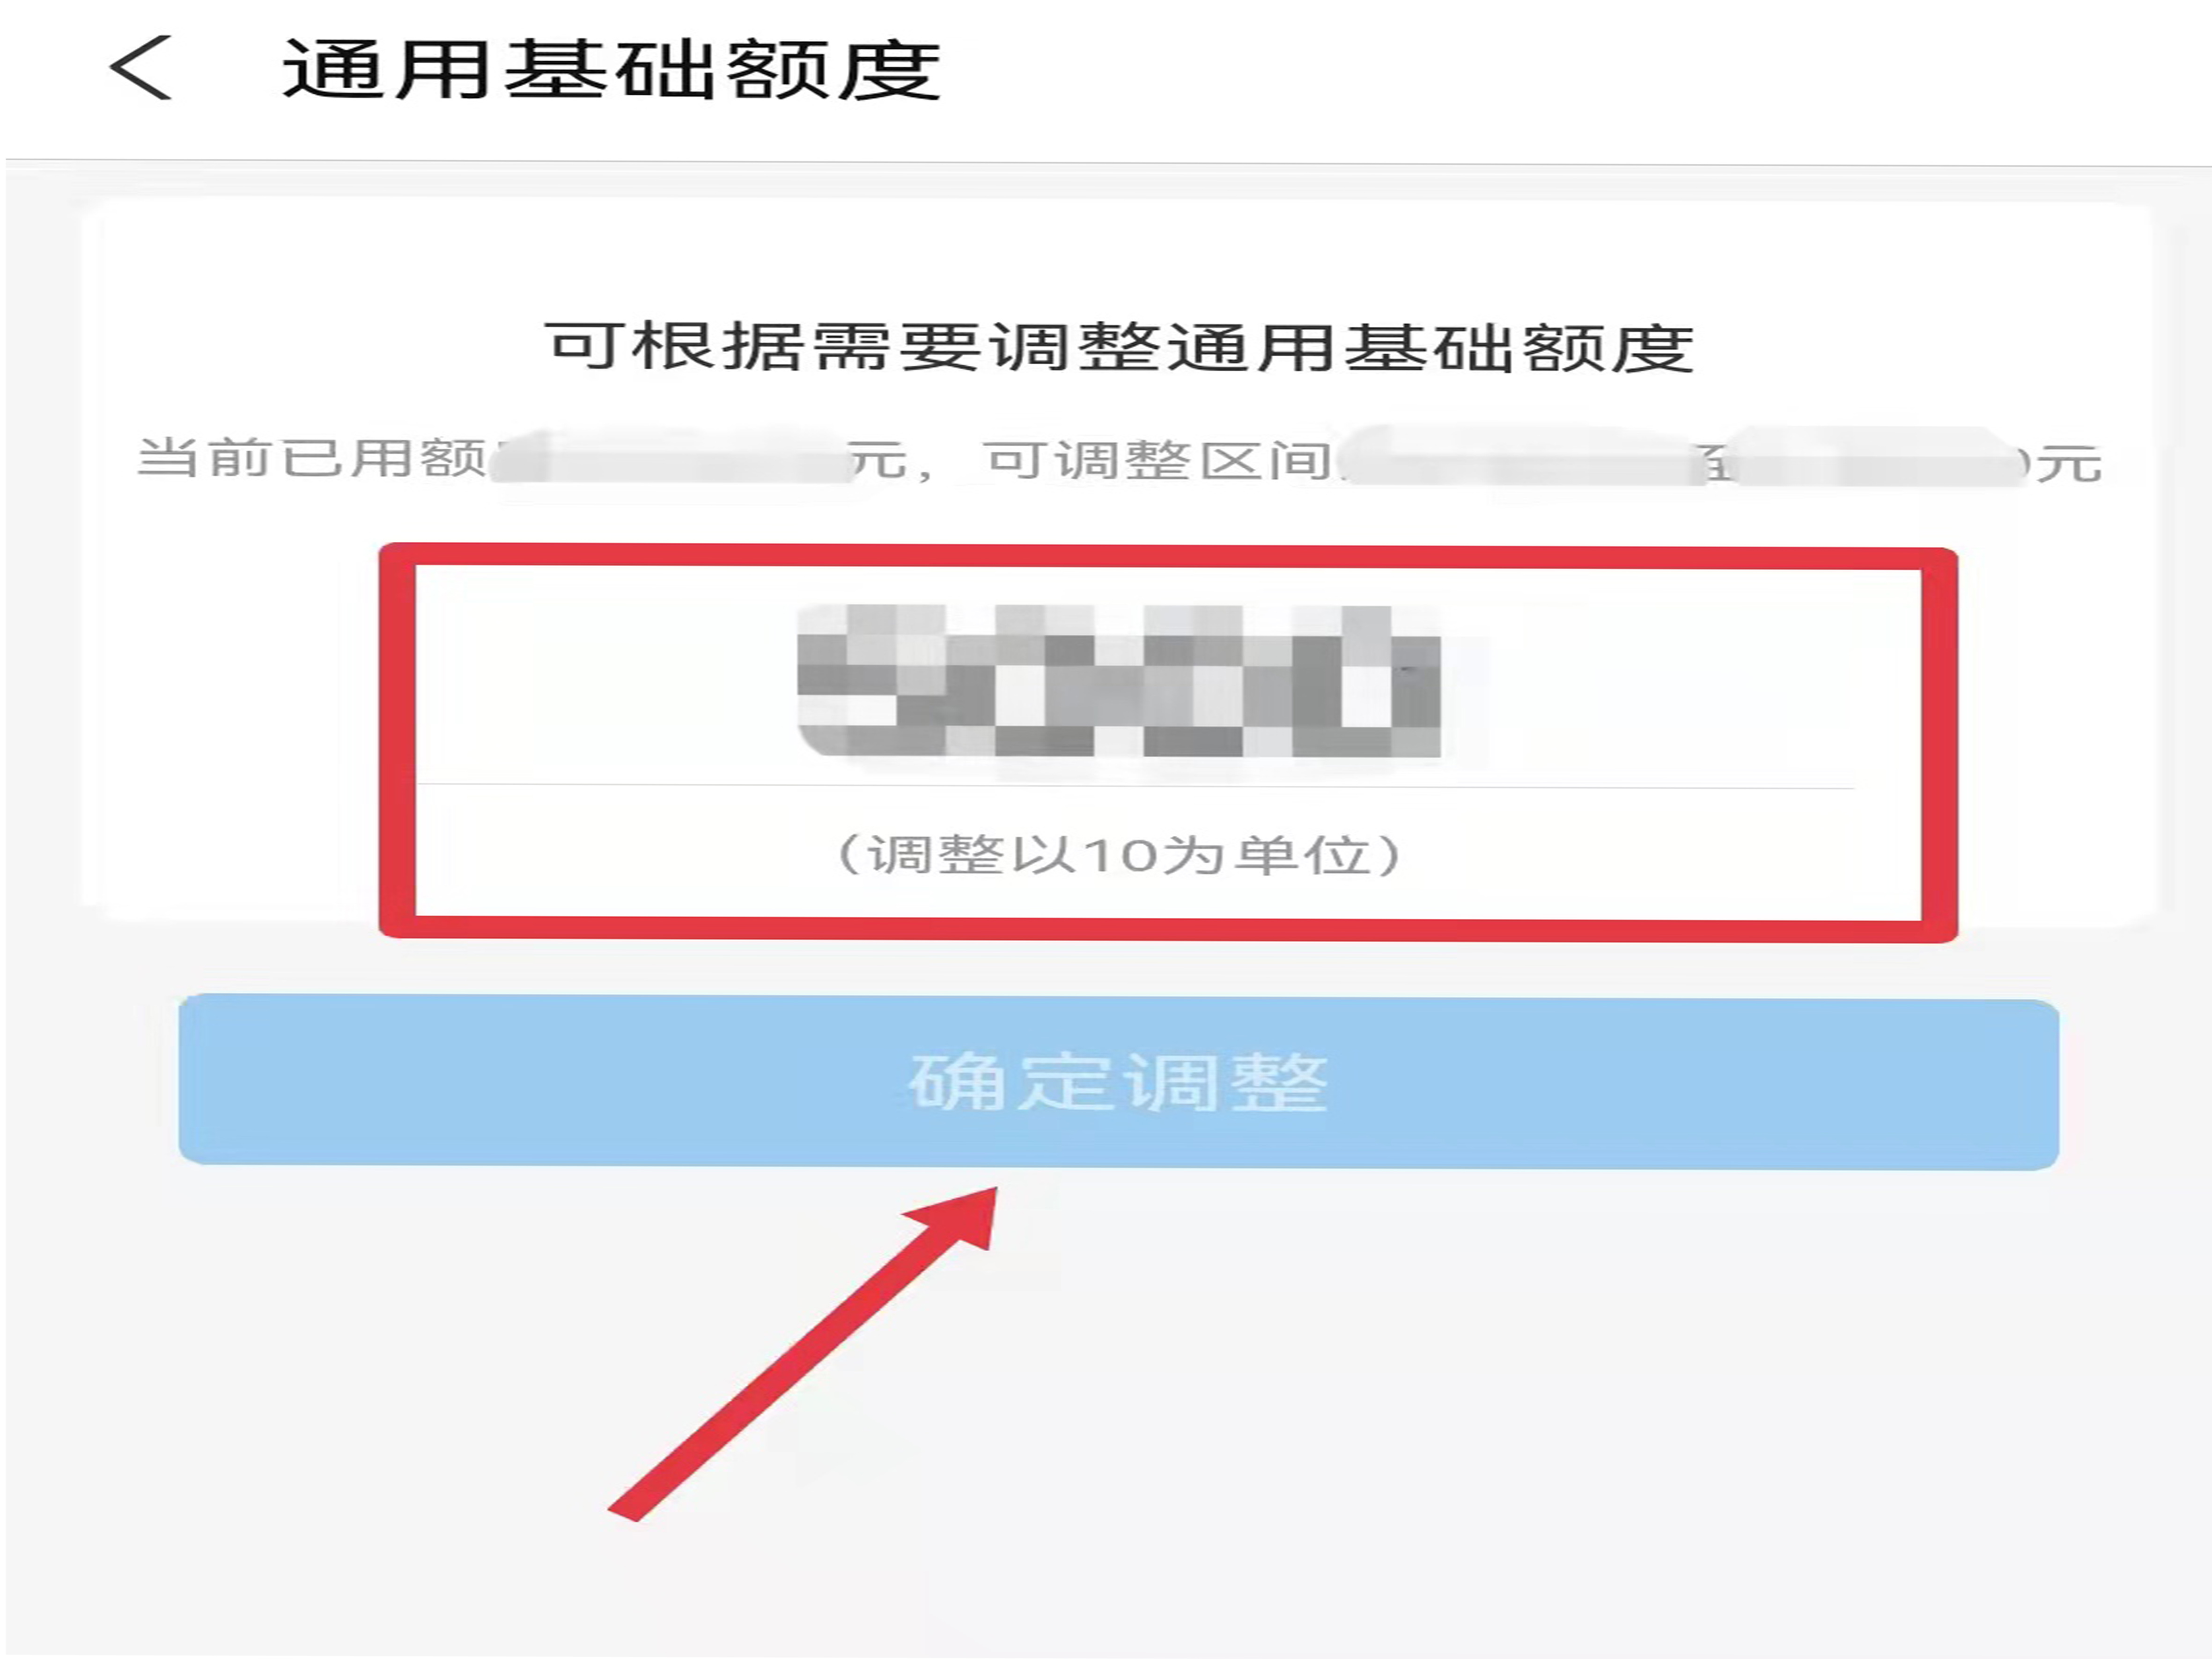Click the divider line under amount

[1135, 787]
